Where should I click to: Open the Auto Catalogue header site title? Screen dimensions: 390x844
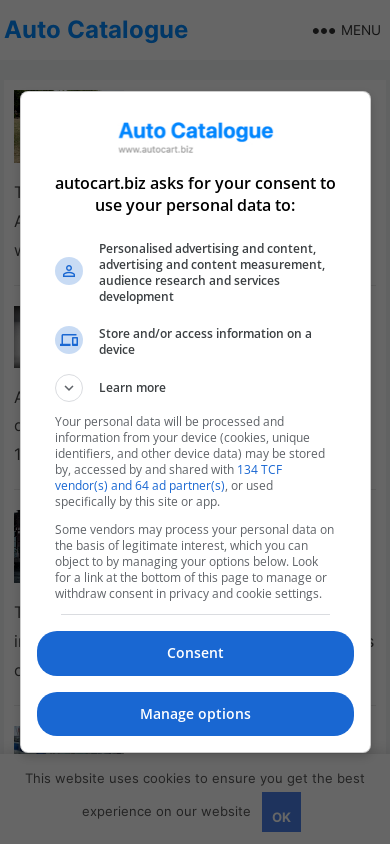[96, 30]
